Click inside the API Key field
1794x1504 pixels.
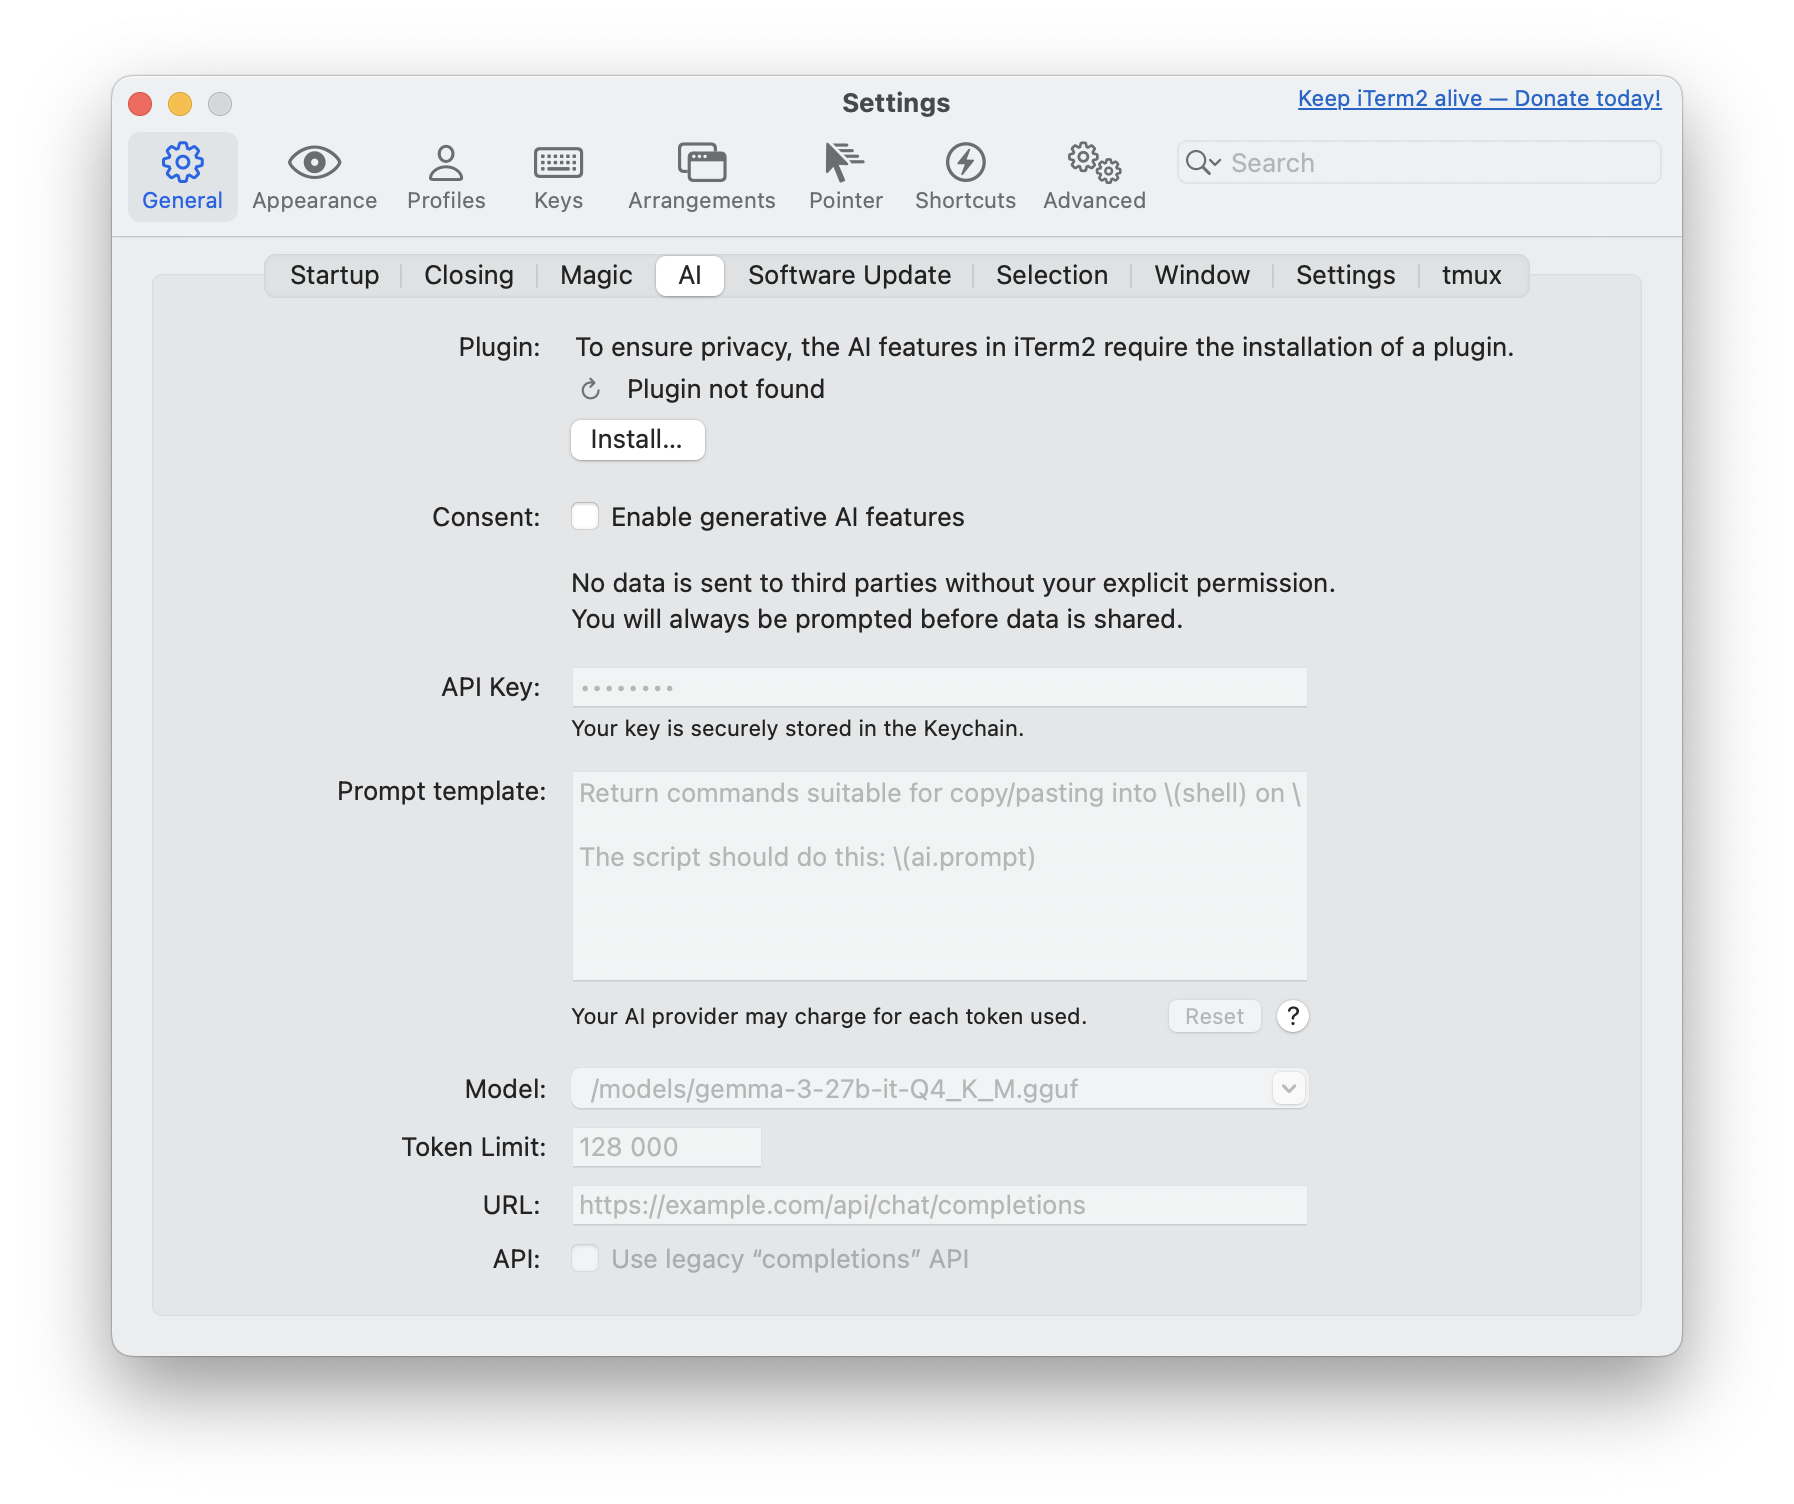coord(938,687)
